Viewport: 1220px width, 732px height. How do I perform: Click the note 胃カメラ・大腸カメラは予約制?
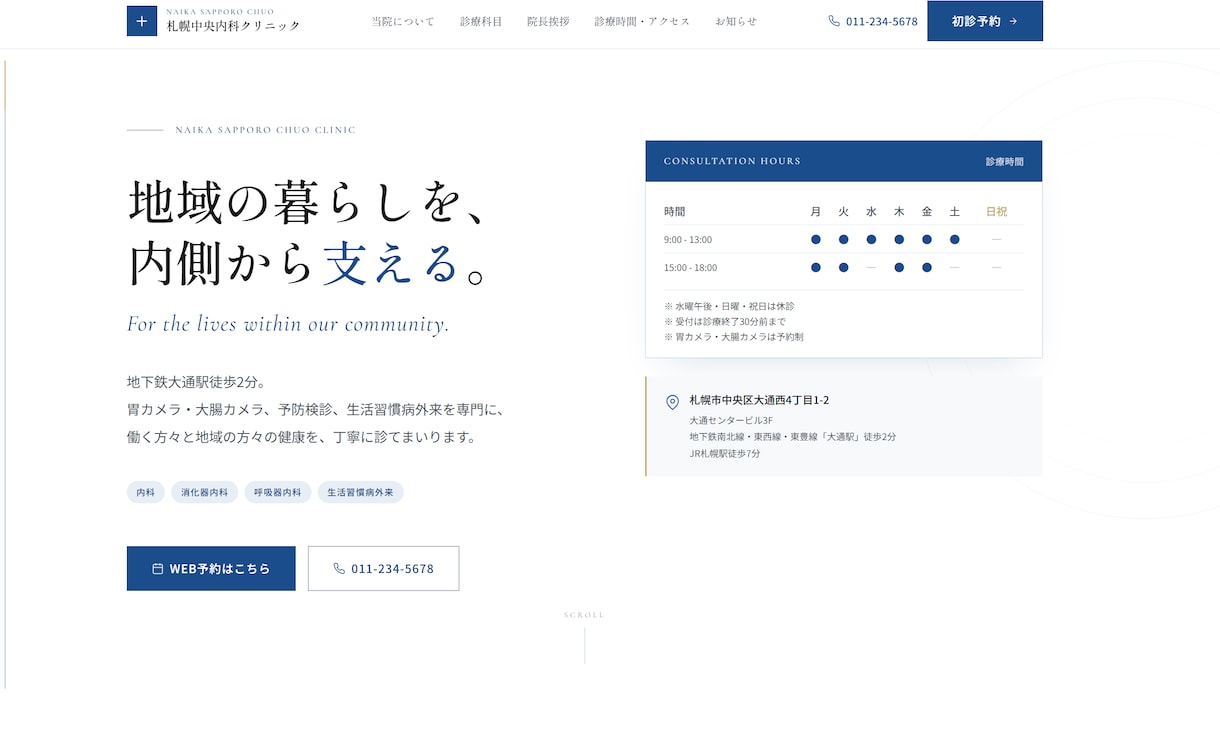(734, 337)
